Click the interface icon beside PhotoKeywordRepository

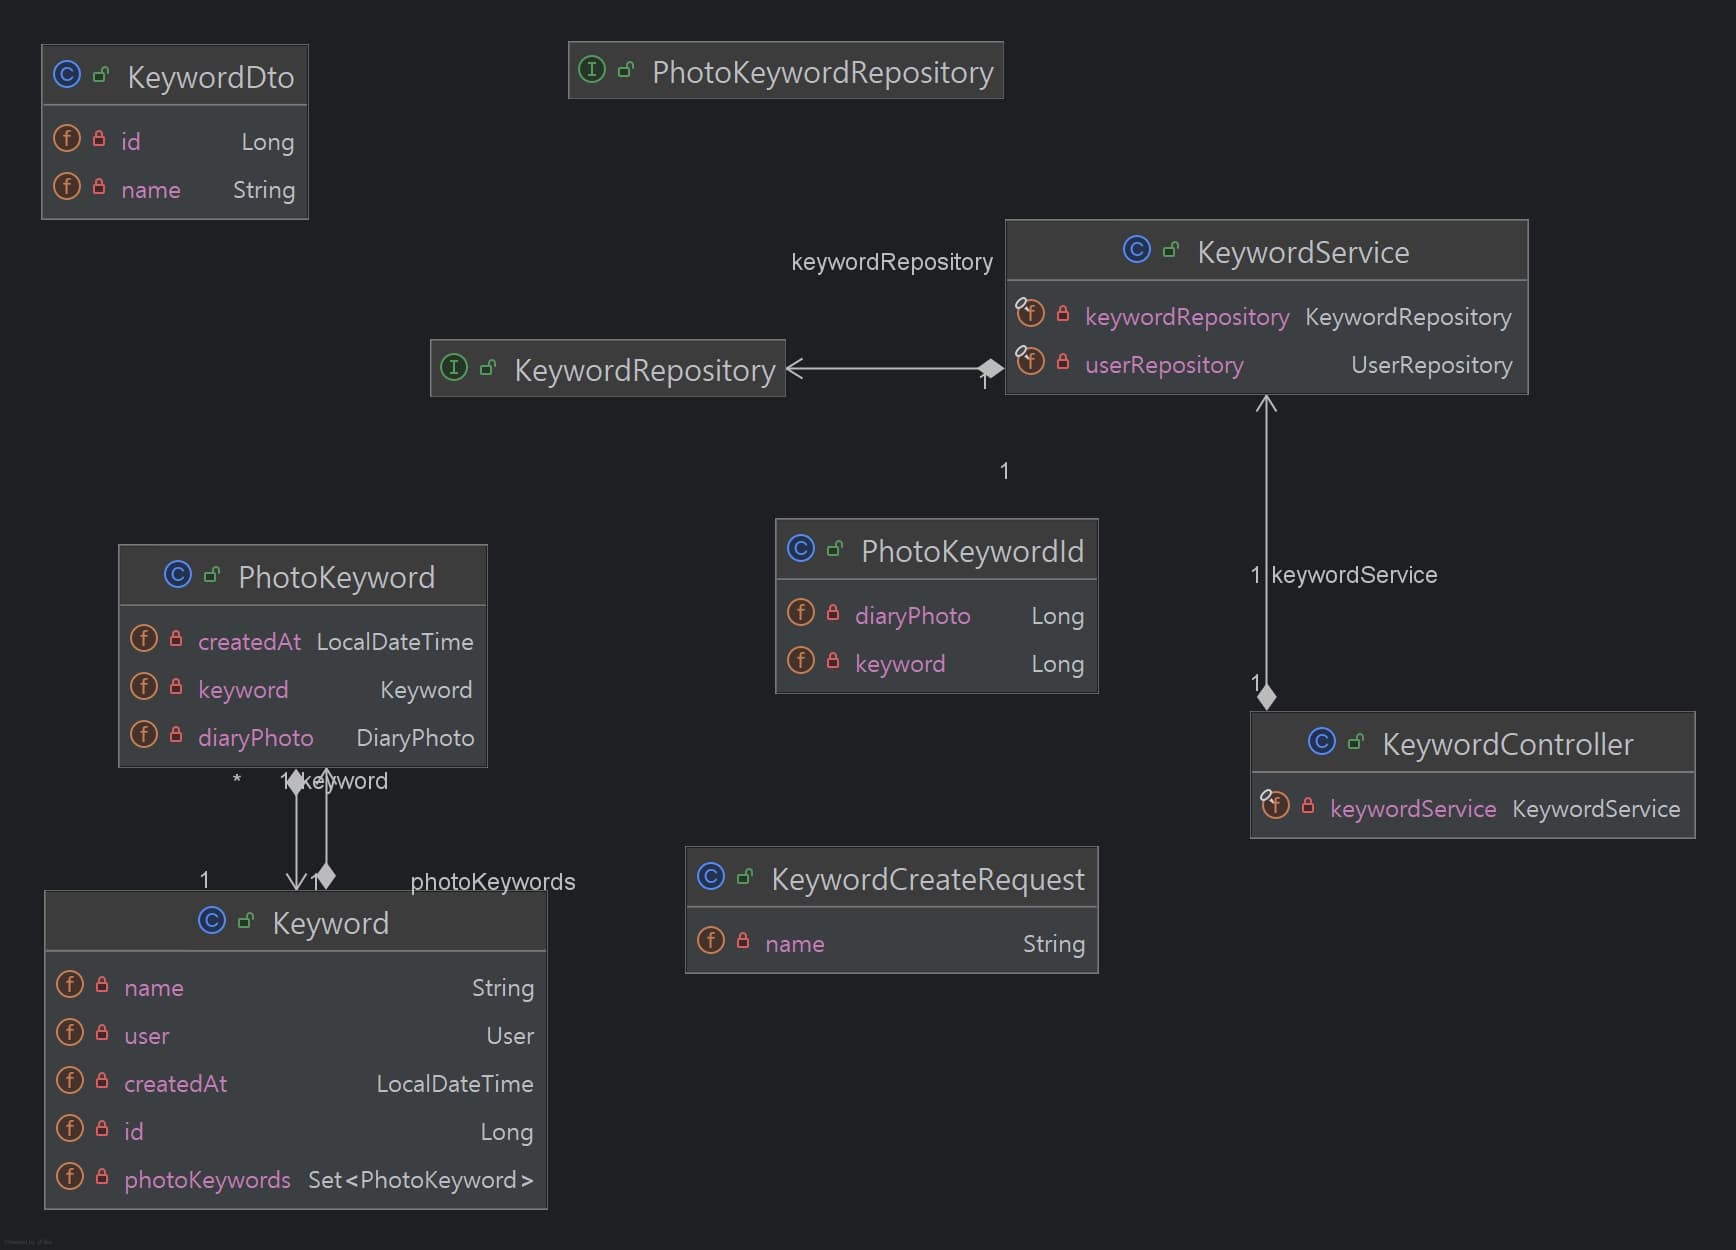(x=592, y=70)
